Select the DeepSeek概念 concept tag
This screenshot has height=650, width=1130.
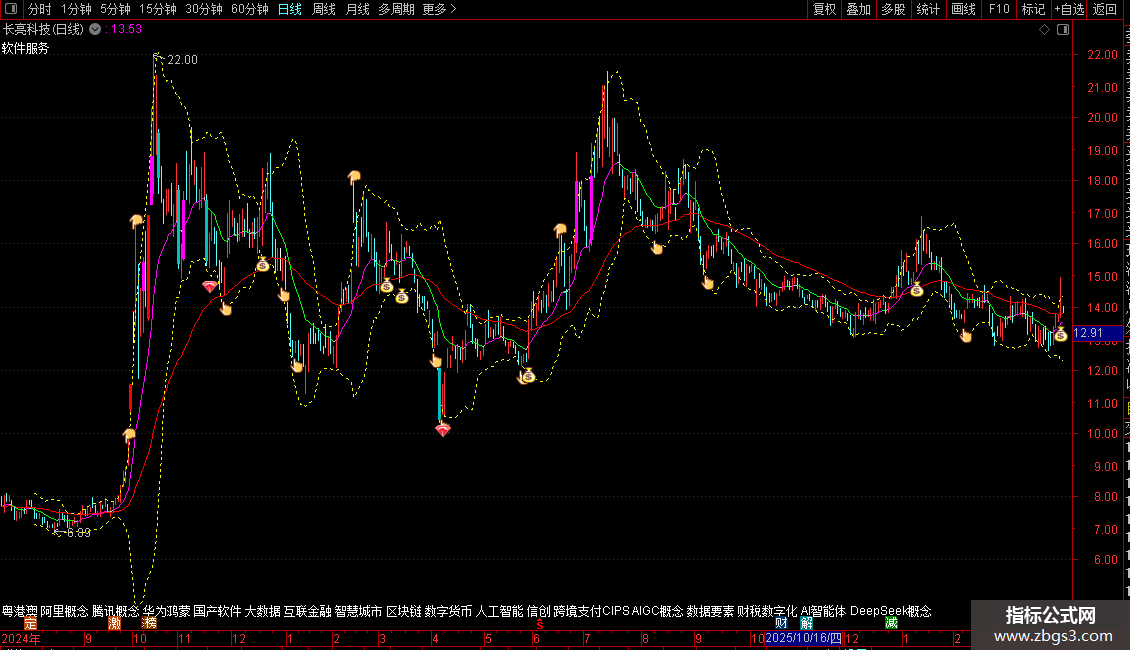coord(890,611)
